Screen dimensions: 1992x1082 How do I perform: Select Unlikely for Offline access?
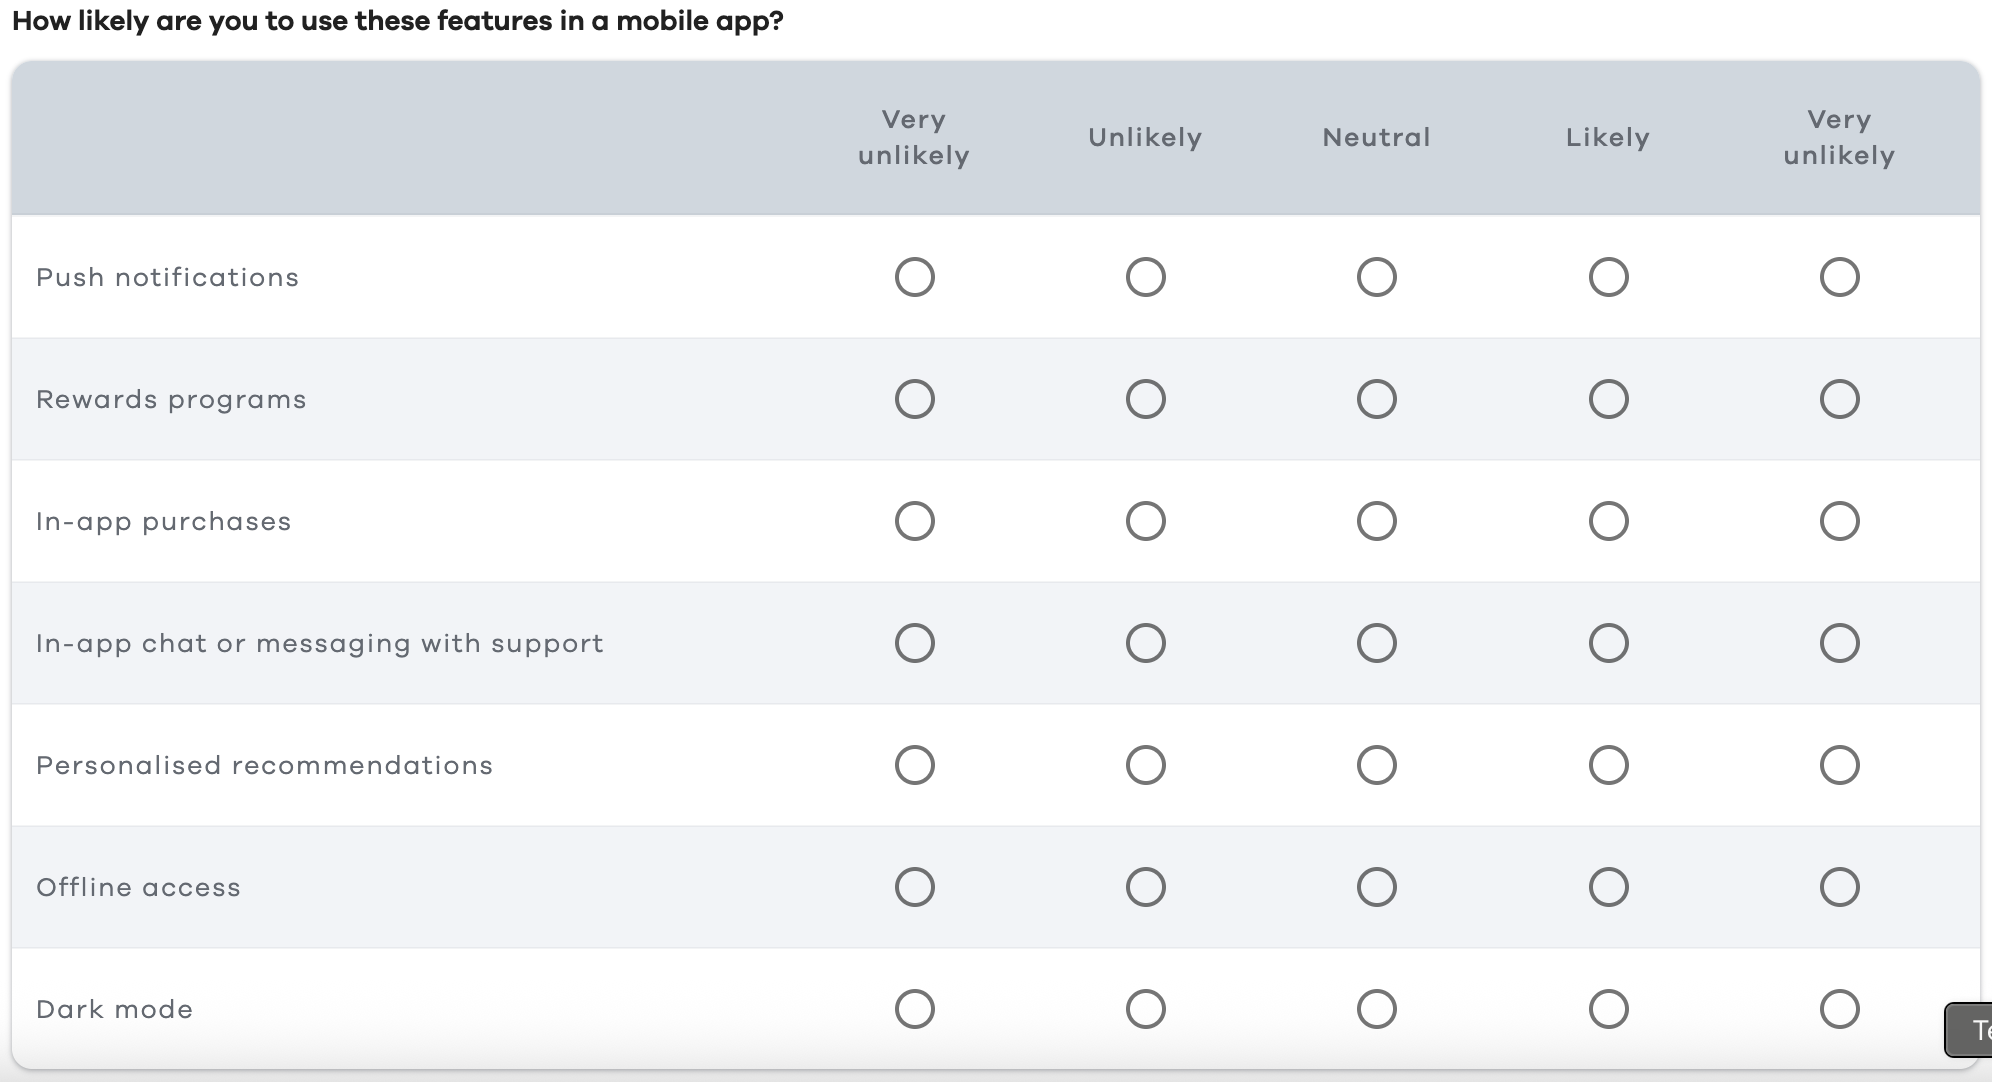pos(1147,887)
